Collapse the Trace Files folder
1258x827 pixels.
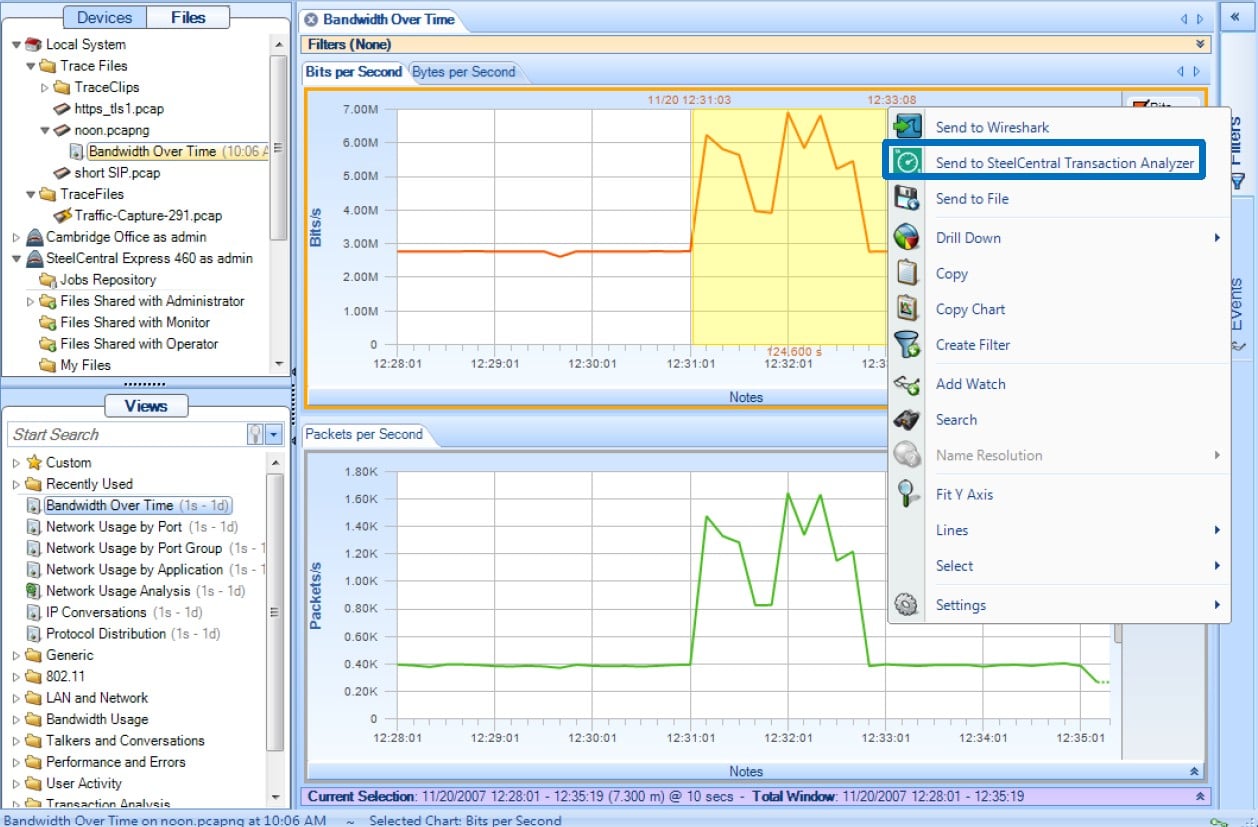coord(31,66)
